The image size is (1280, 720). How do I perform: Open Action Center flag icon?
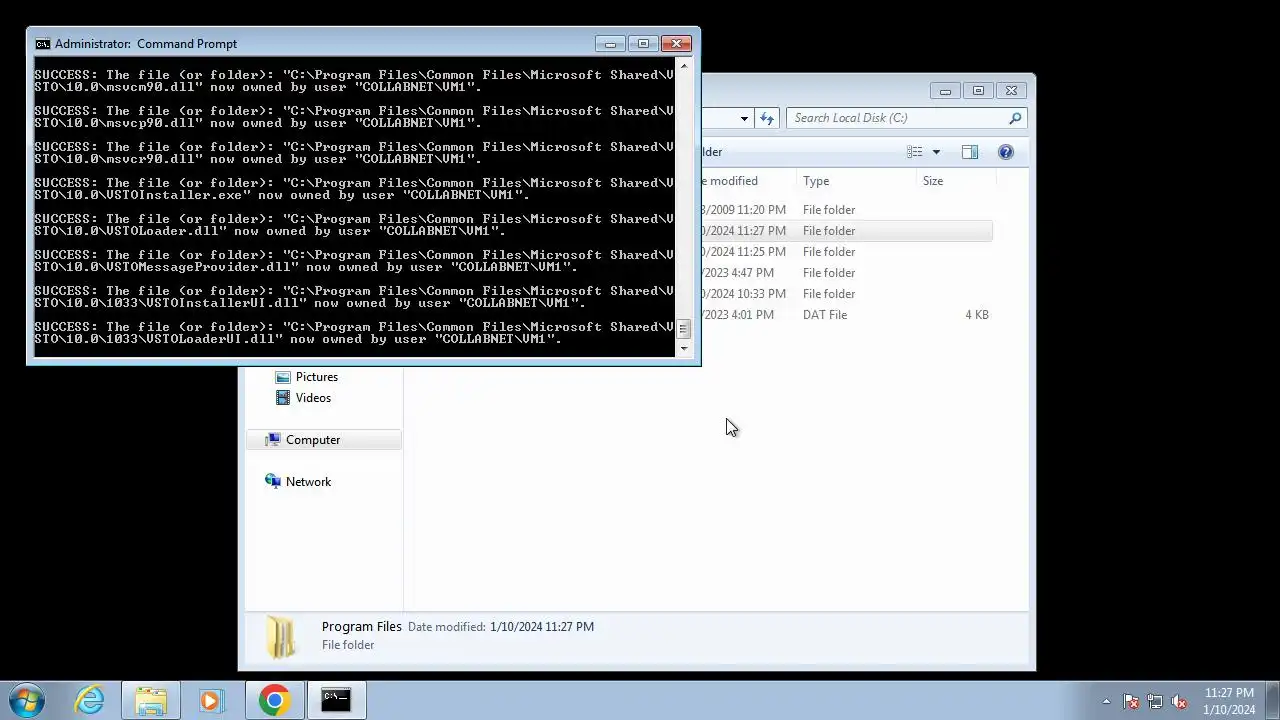tap(1131, 701)
